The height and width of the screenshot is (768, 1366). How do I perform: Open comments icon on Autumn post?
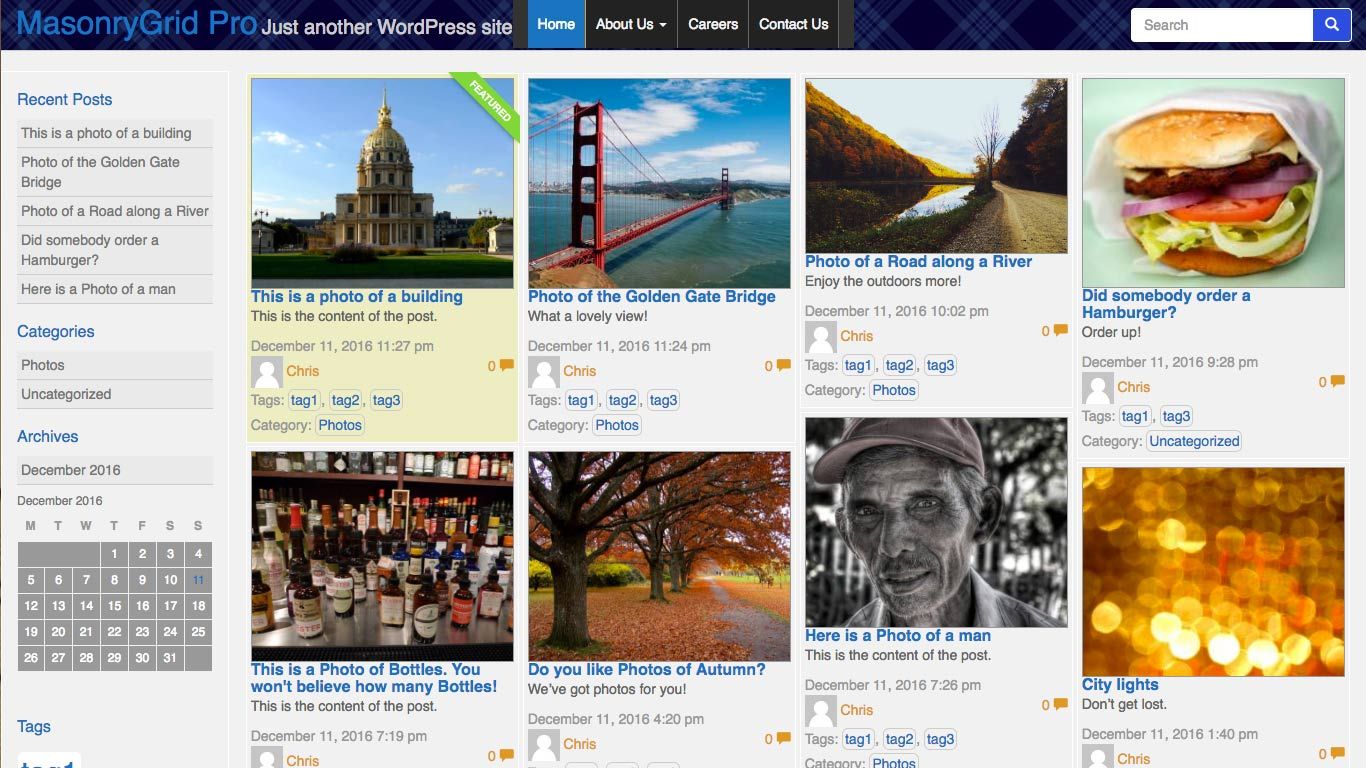click(783, 739)
